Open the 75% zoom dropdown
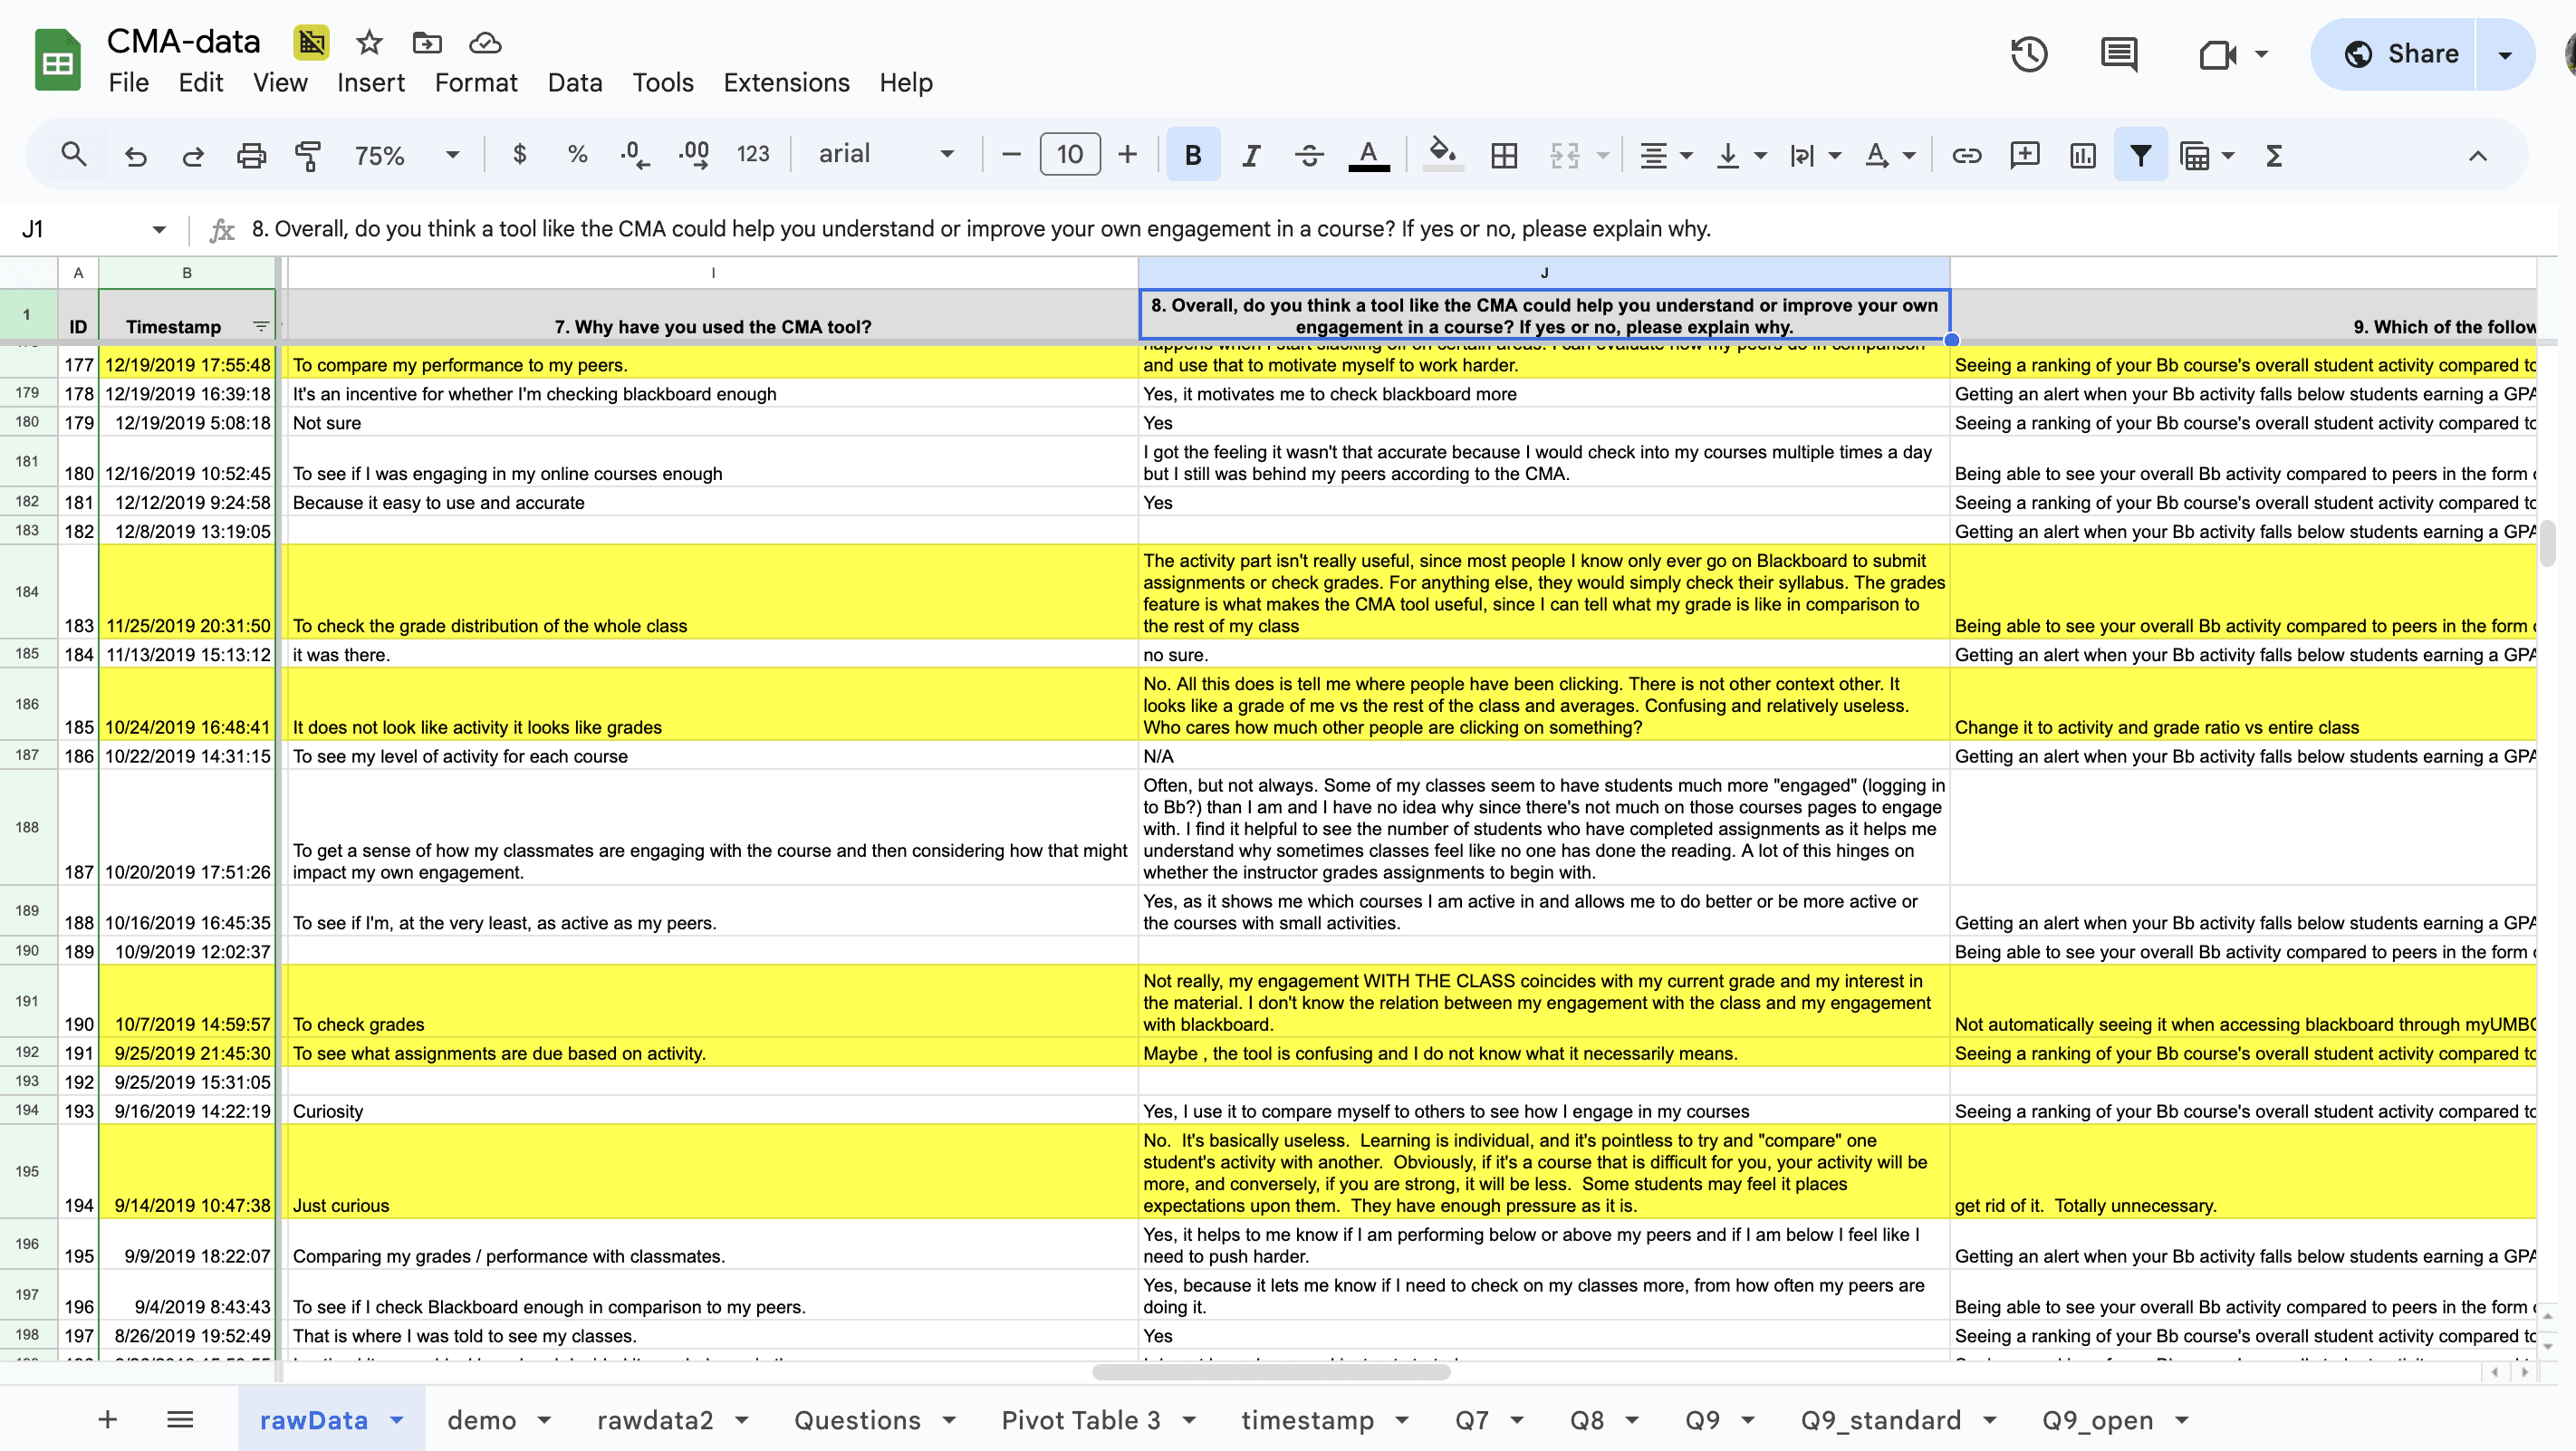Screen dimensions: 2576x1451 point(406,155)
